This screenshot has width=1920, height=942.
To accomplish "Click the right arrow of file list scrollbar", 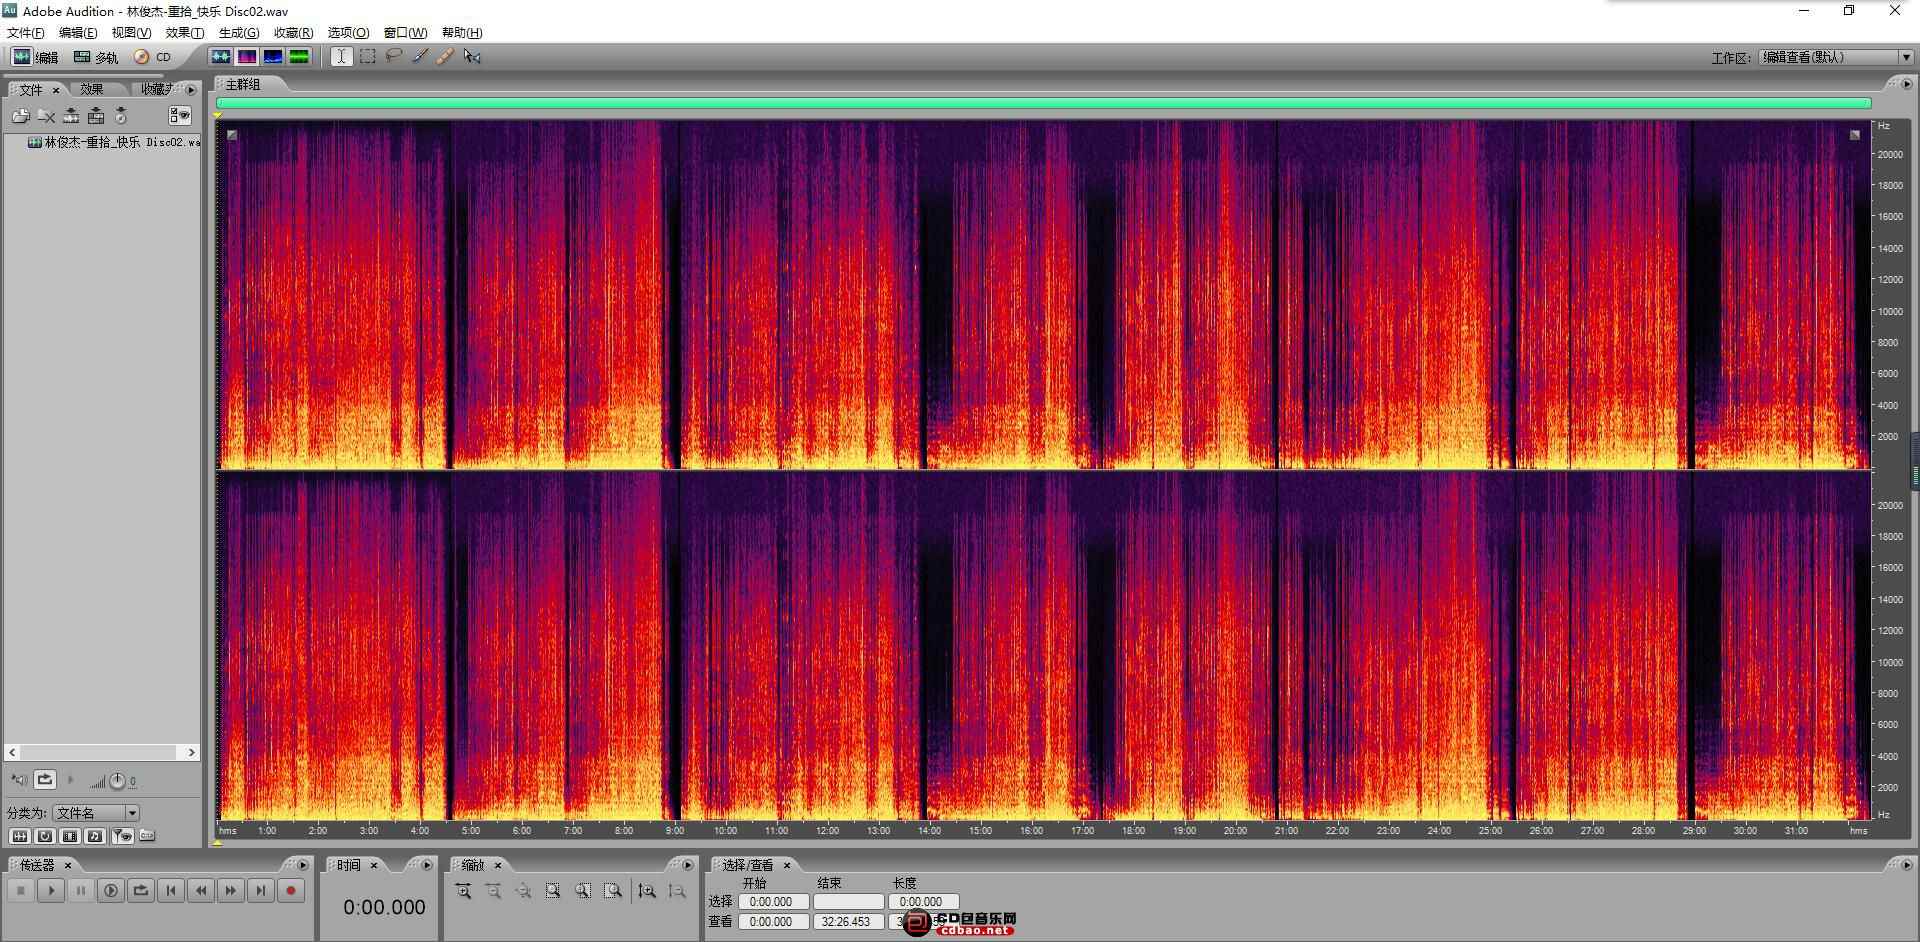I will click(x=192, y=752).
